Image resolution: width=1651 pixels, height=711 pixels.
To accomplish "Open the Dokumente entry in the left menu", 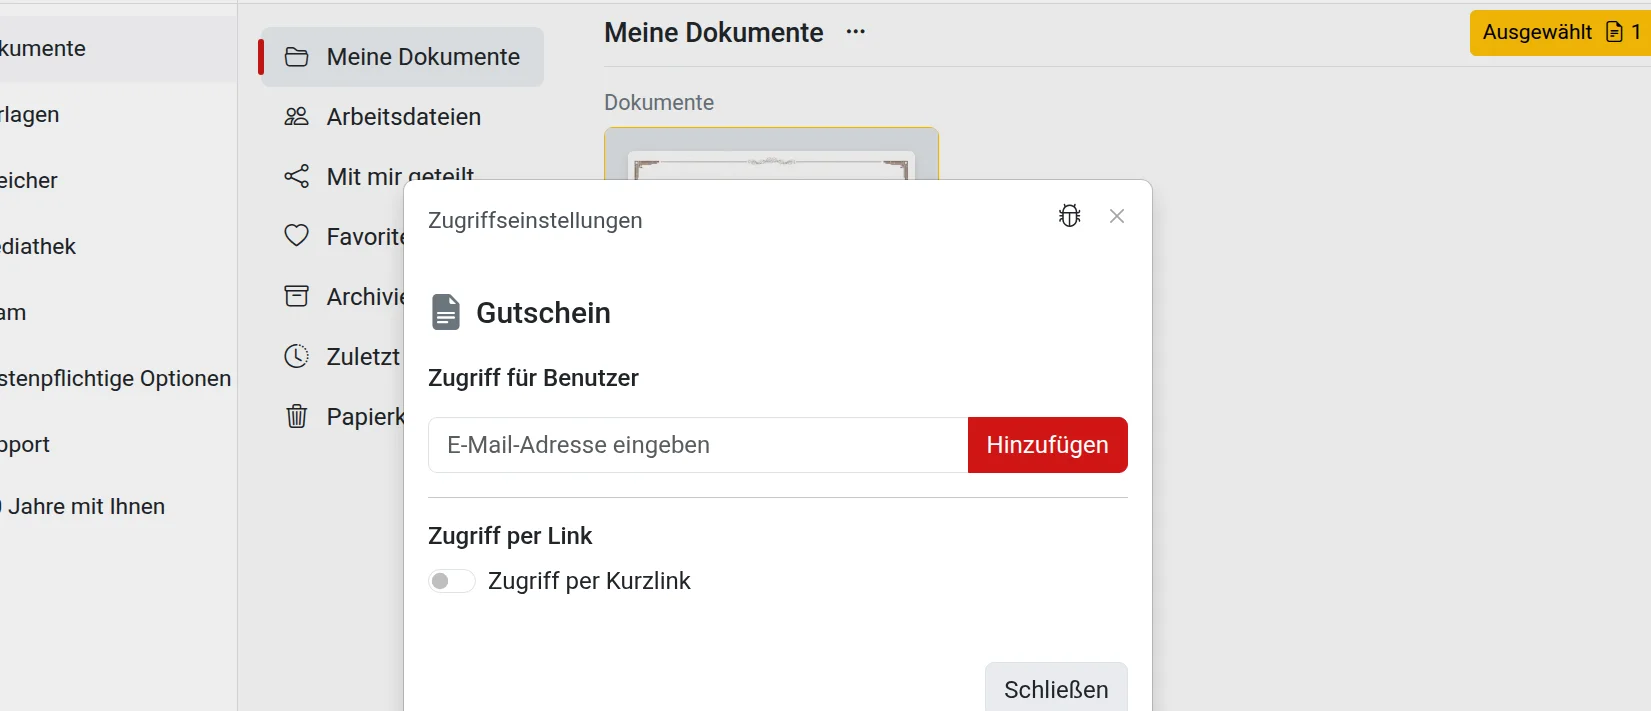I will pos(43,48).
